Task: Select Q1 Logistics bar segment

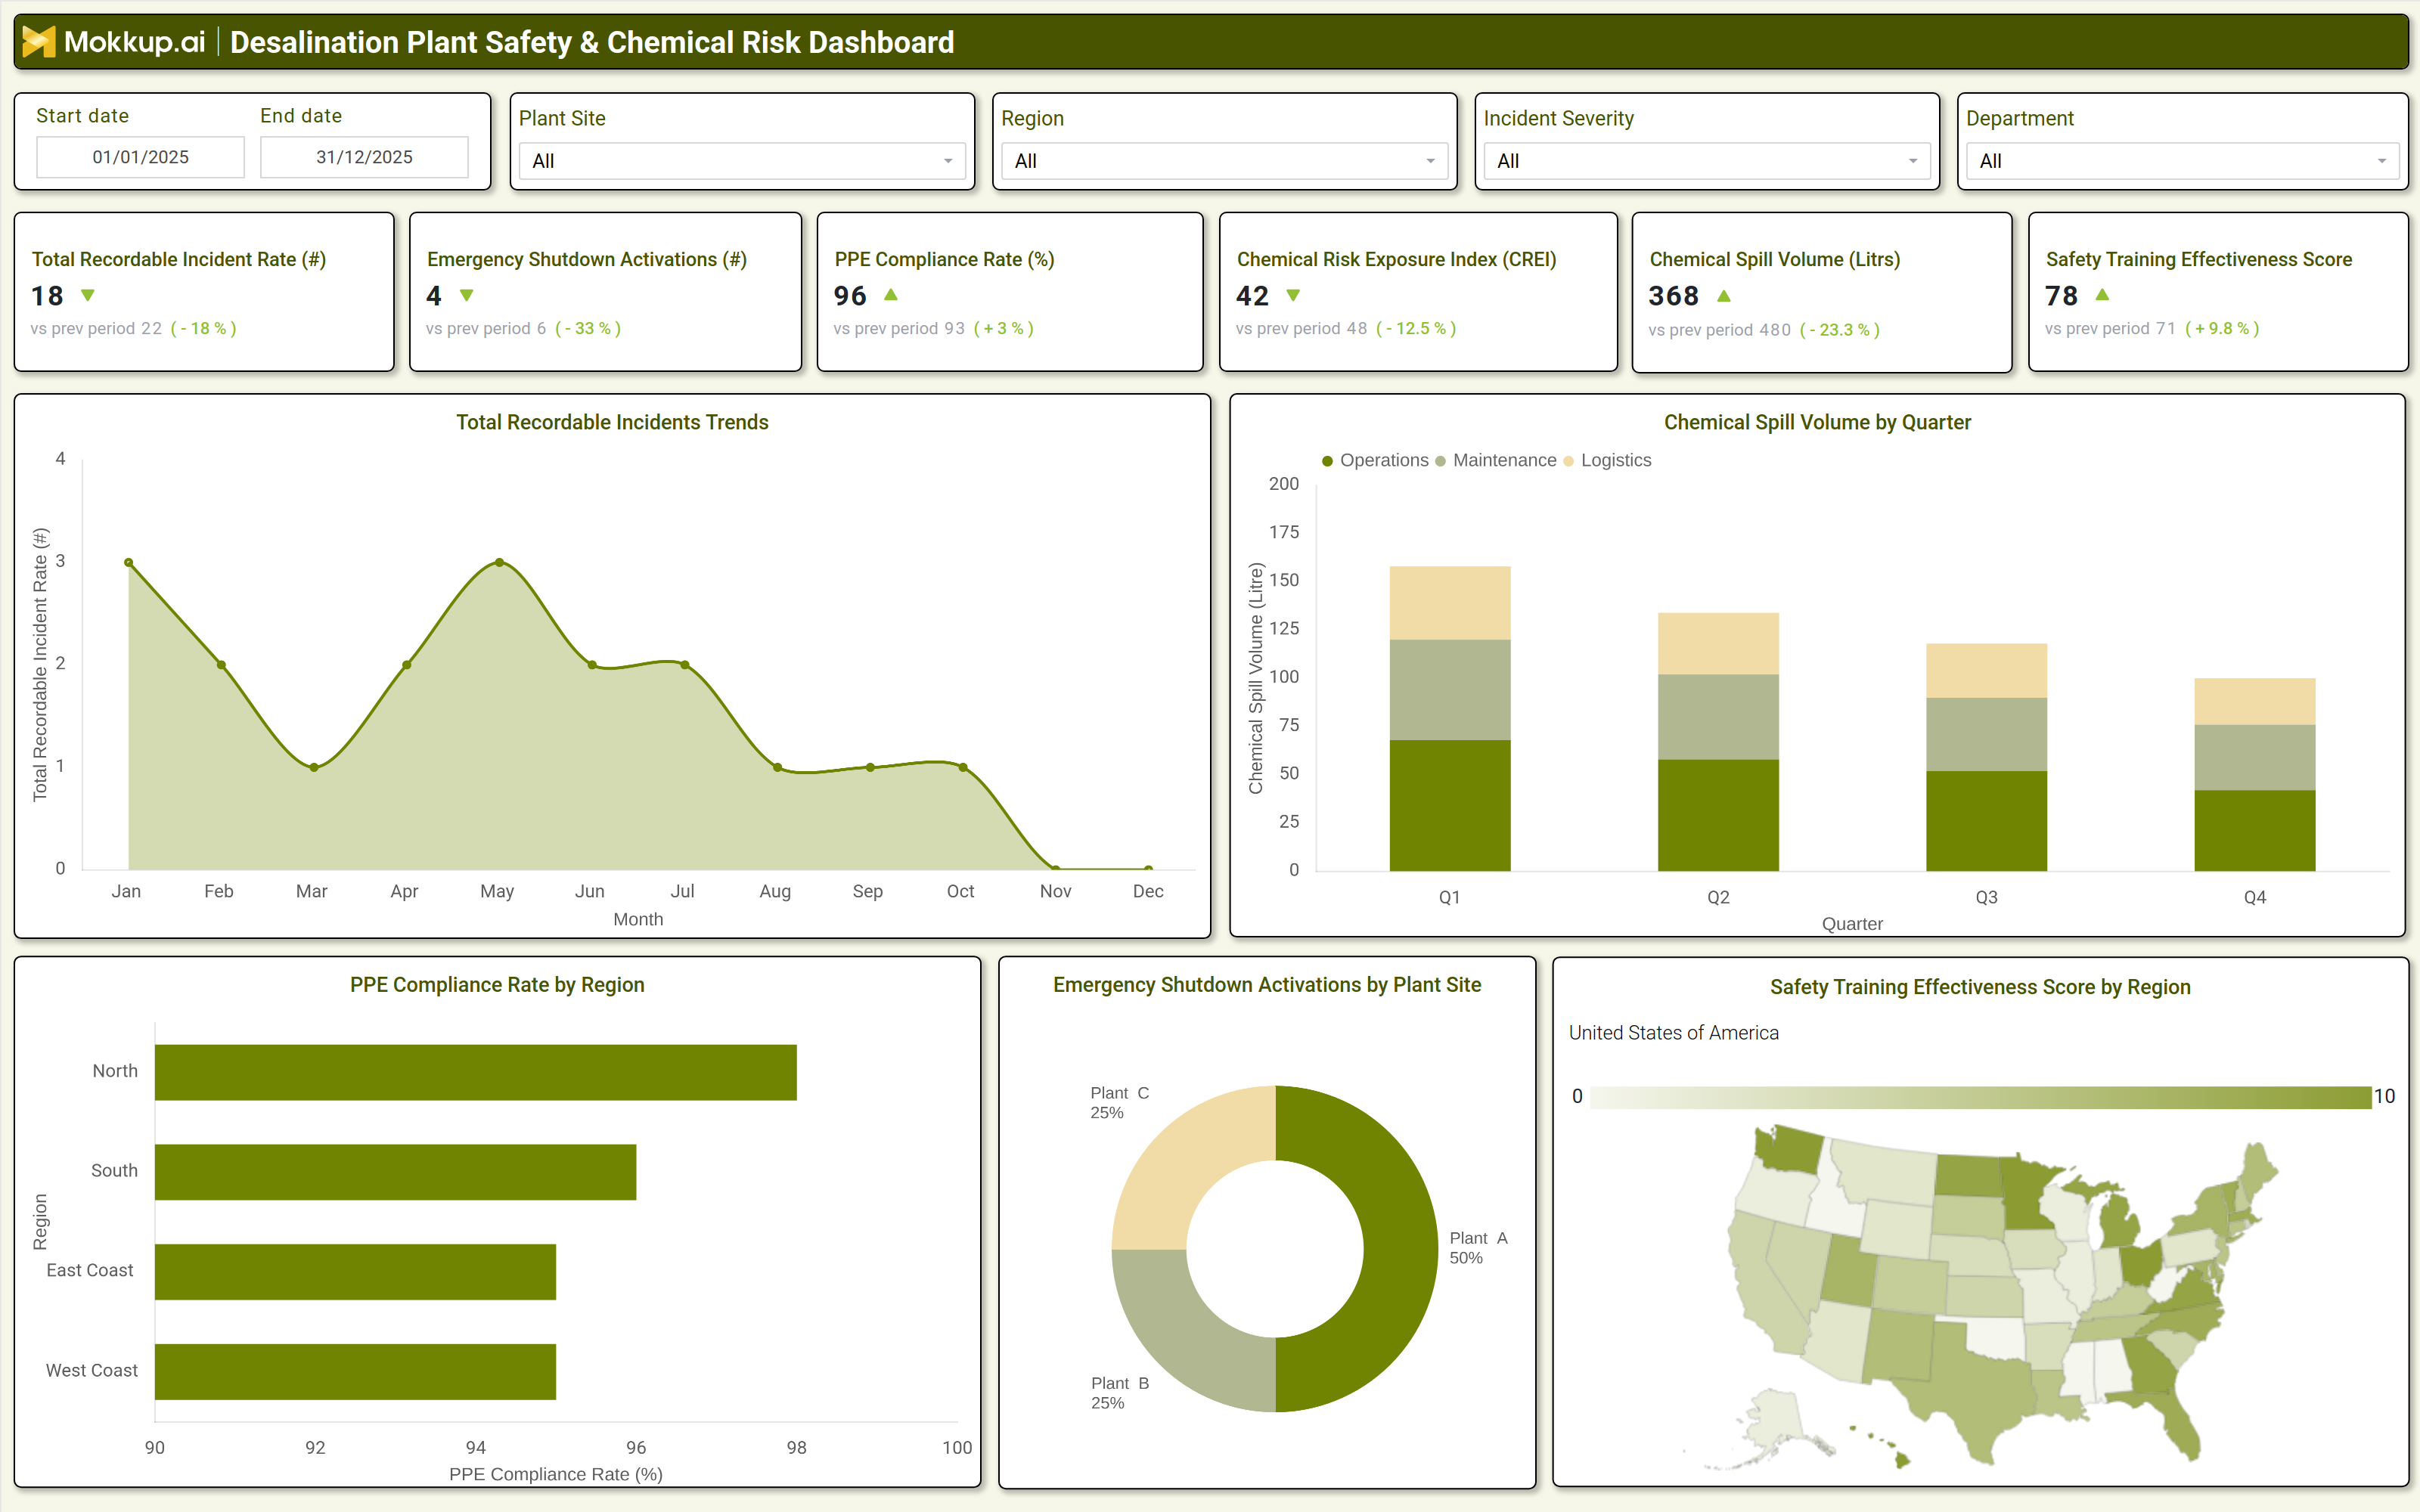Action: point(1450,603)
